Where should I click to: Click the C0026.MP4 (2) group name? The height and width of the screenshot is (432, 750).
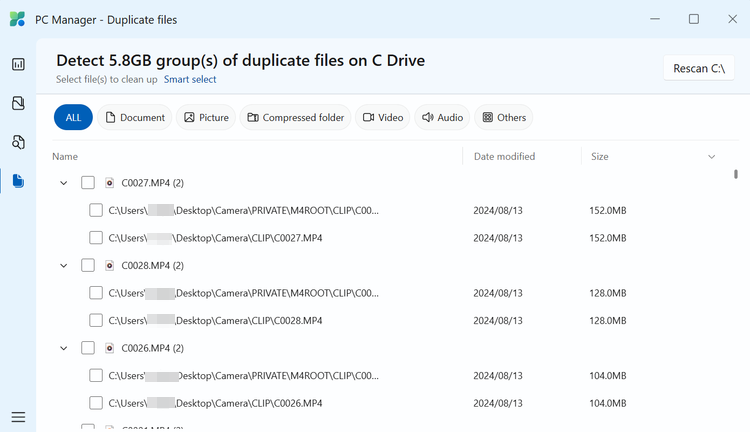coord(153,348)
